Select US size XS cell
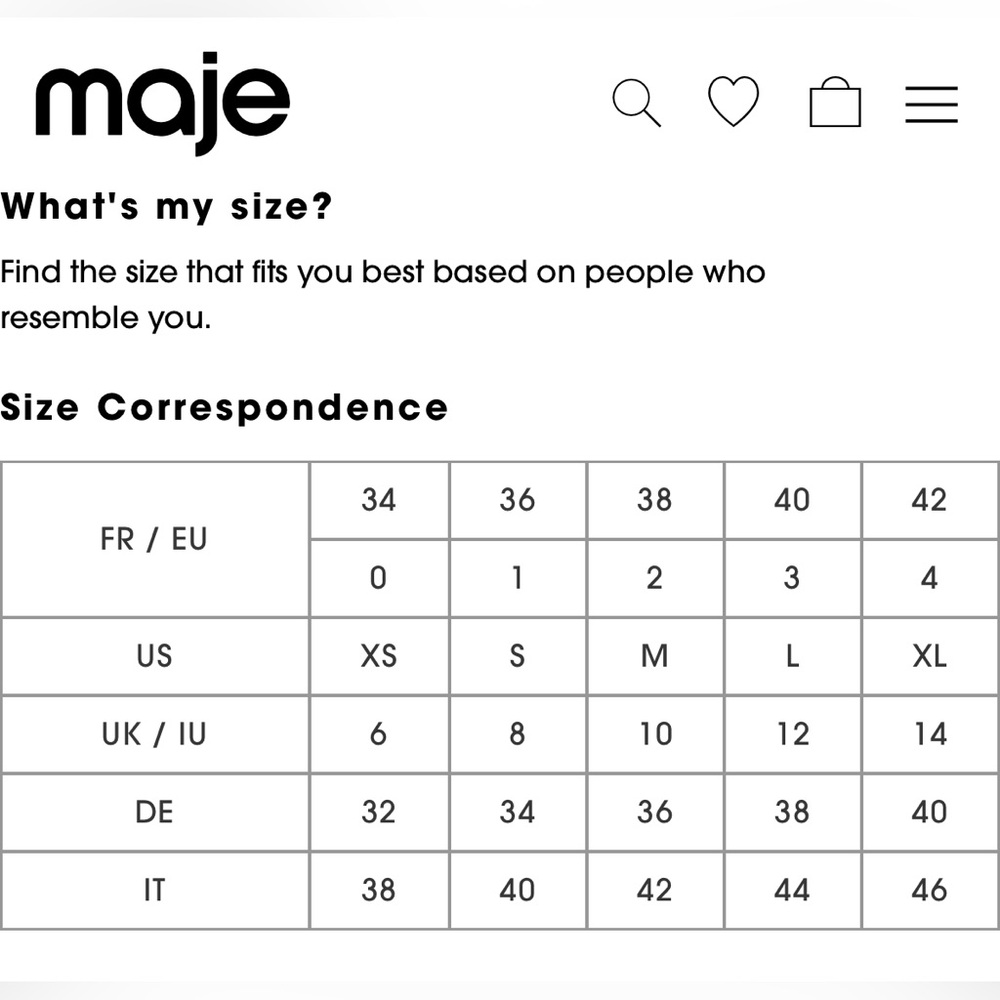Viewport: 1000px width, 1000px height. click(378, 656)
